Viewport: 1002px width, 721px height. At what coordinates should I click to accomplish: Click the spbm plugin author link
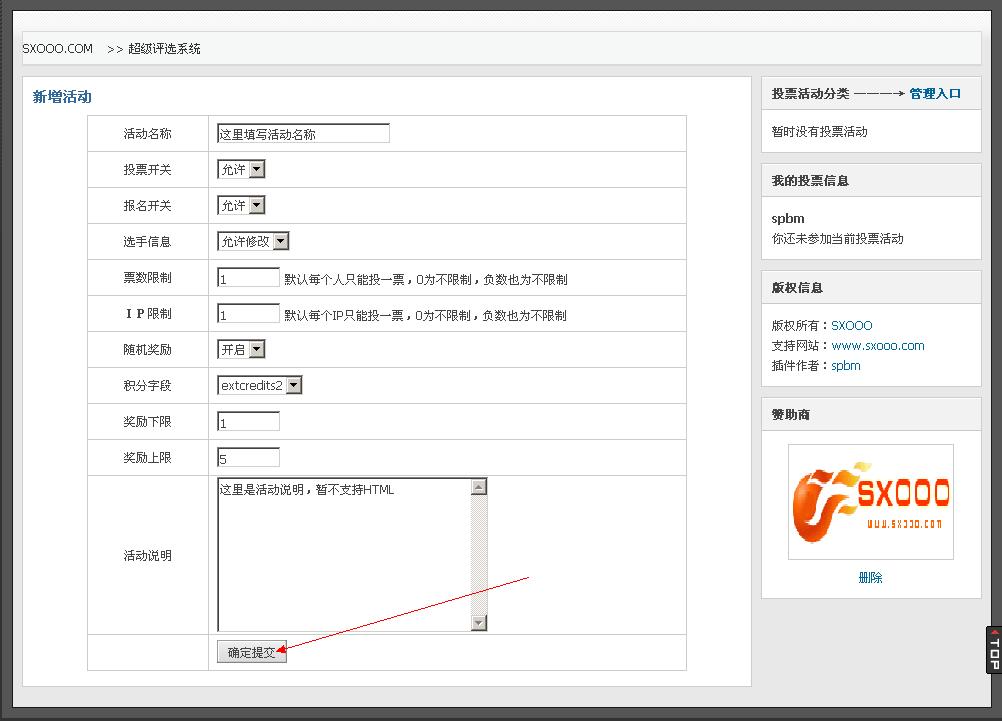846,365
